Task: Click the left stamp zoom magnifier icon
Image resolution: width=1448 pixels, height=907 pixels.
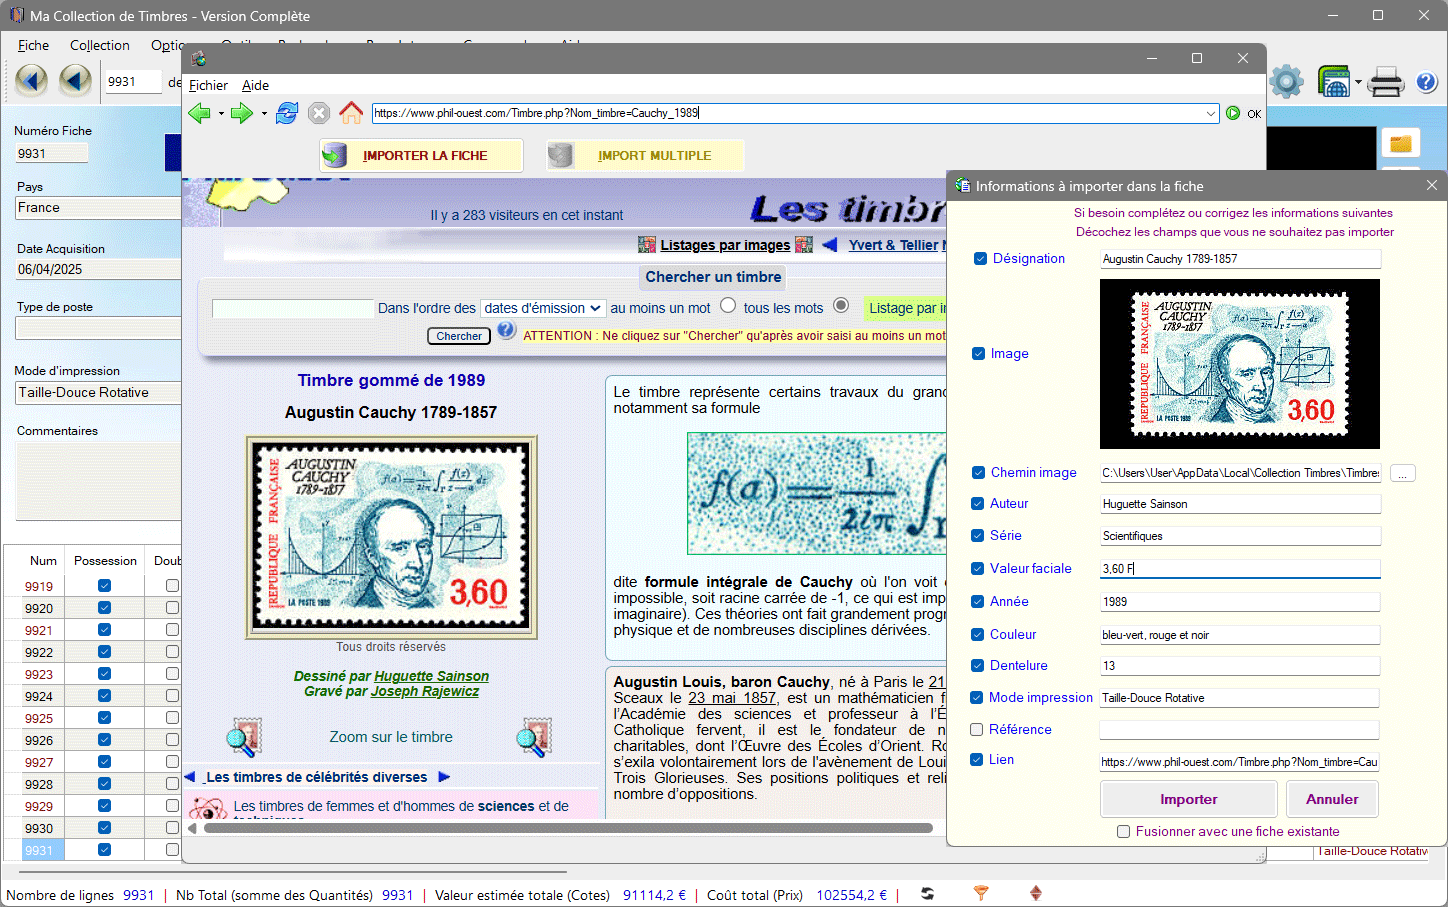Action: 243,737
